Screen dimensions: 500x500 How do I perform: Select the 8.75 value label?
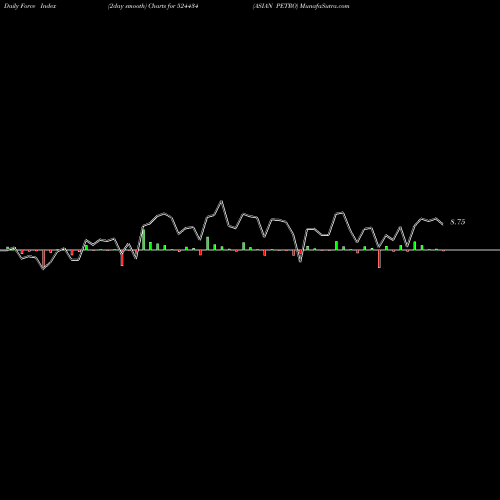[458, 222]
